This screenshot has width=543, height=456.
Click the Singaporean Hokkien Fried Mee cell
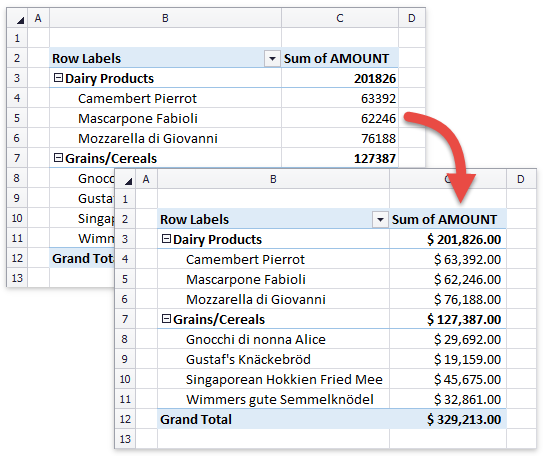[x=273, y=379]
